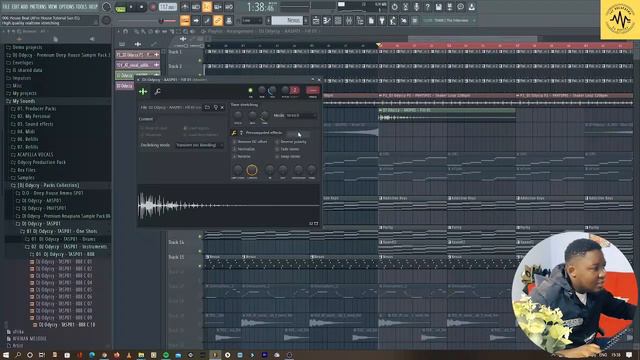Click the microphone recording icon
This screenshot has height=360, width=640.
pos(416,7)
